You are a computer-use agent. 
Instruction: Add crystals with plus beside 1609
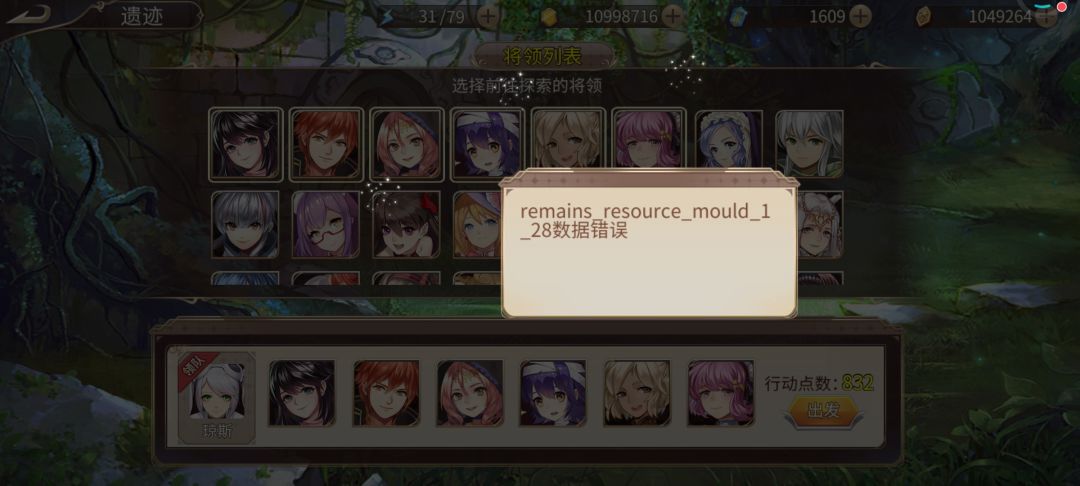click(859, 16)
